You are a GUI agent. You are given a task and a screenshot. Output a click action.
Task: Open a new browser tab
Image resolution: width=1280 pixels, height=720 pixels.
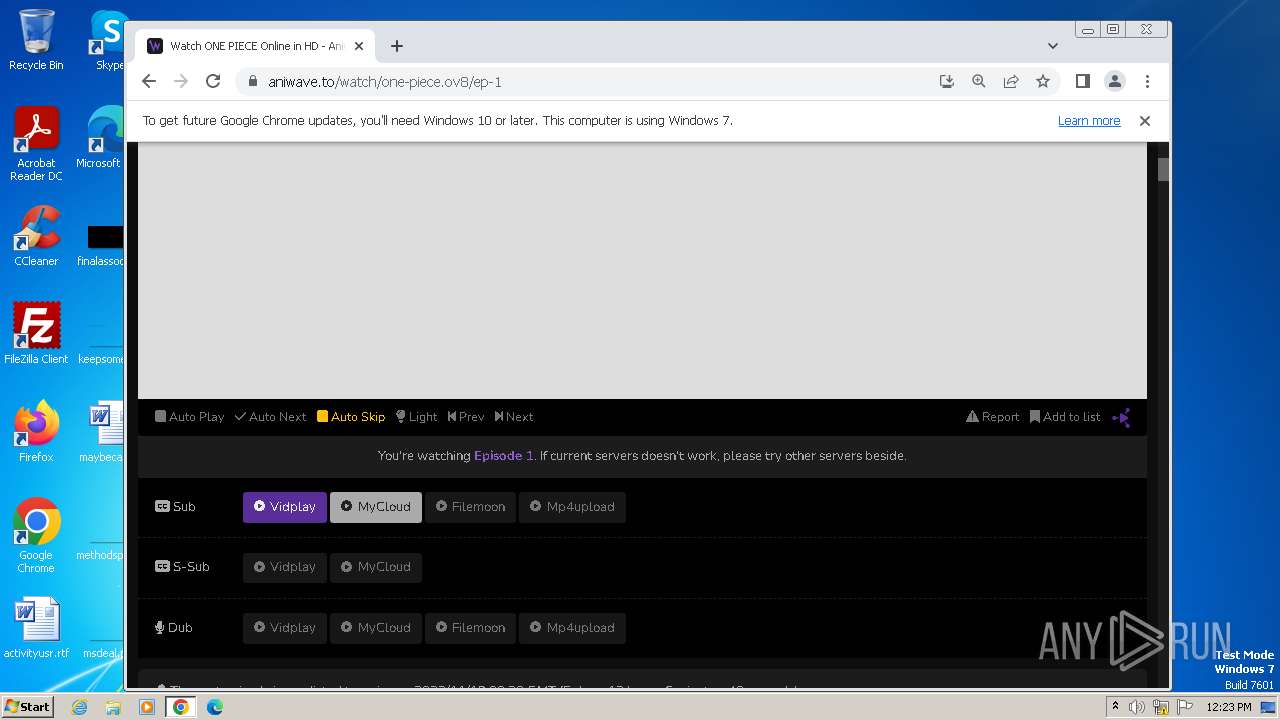tap(397, 46)
